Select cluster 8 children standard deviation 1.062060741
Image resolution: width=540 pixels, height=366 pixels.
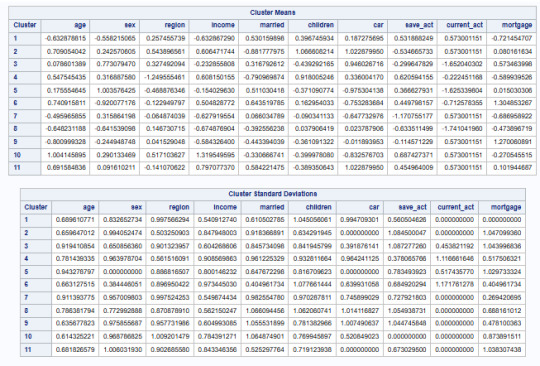[x=312, y=310]
